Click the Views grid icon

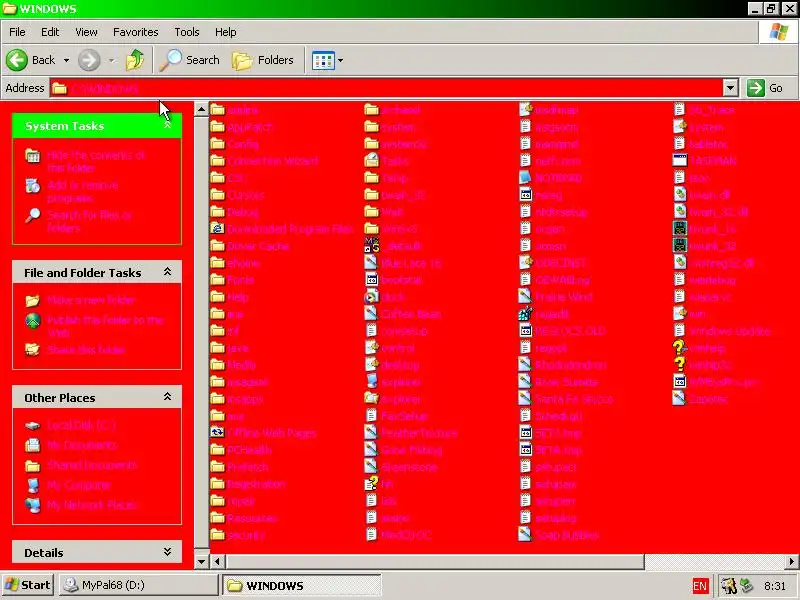(x=323, y=60)
